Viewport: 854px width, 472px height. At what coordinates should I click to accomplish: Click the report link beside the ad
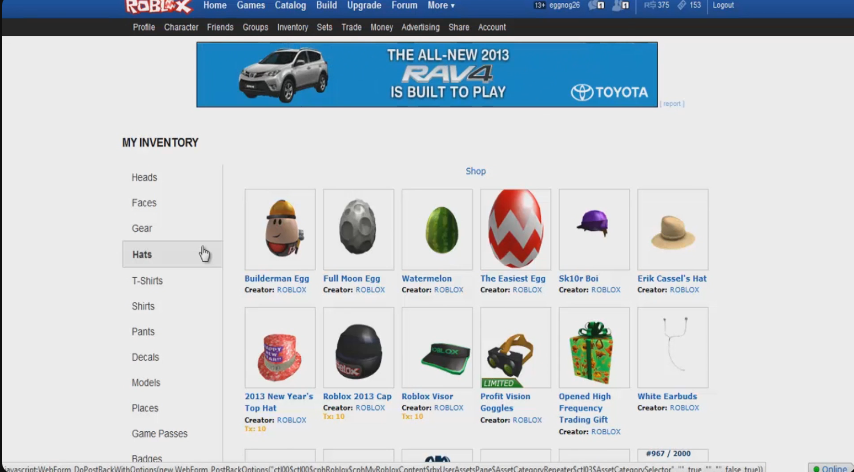point(672,104)
